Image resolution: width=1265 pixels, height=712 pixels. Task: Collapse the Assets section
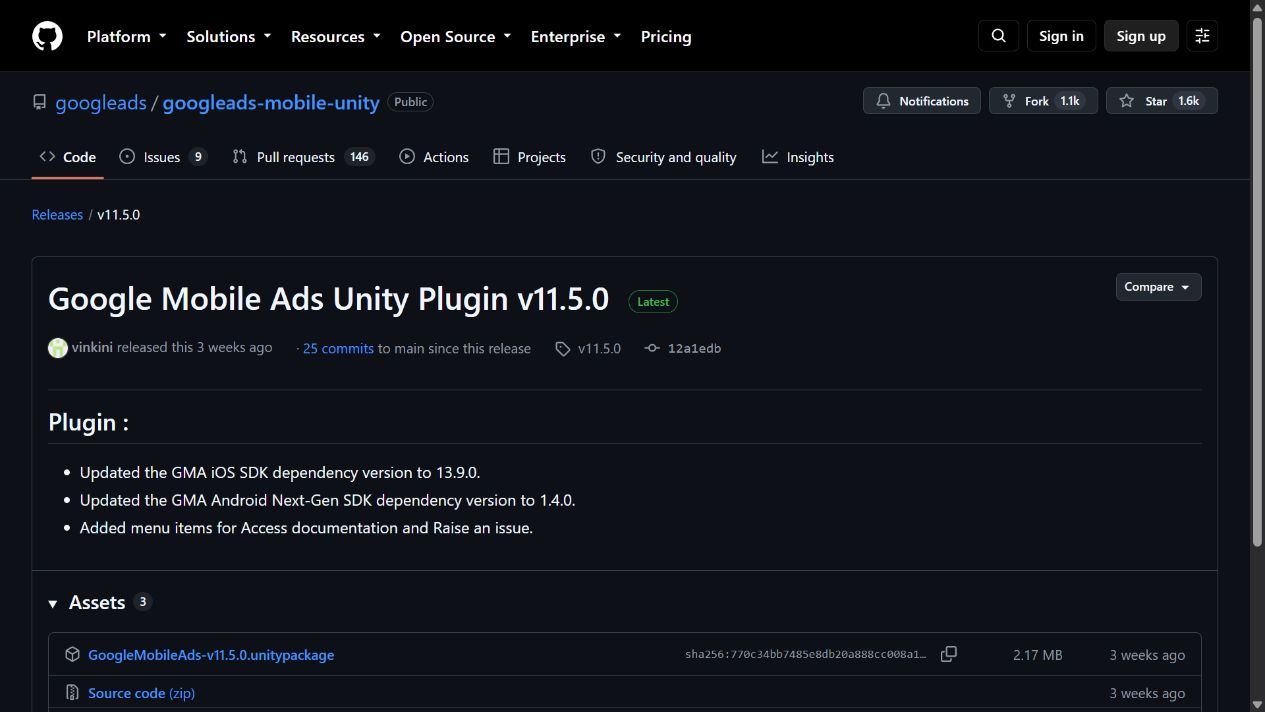click(x=53, y=603)
